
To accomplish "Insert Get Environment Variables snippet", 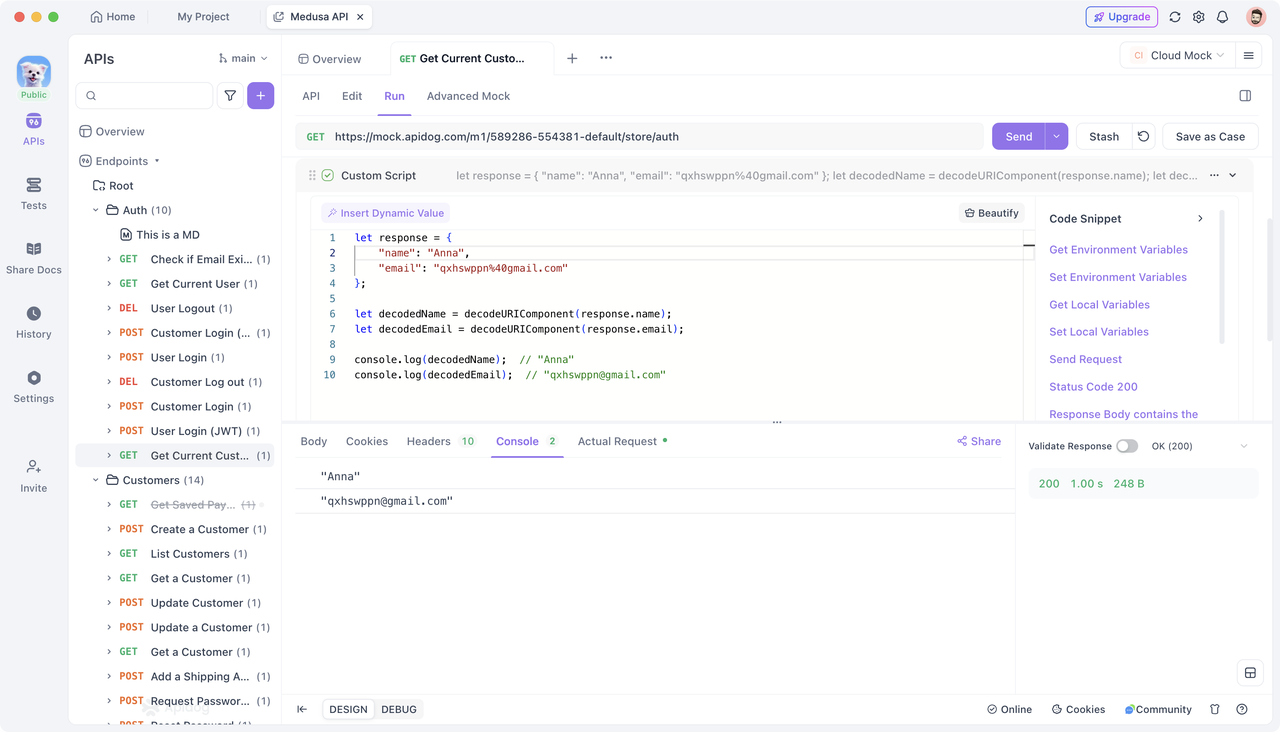I will tap(1118, 250).
